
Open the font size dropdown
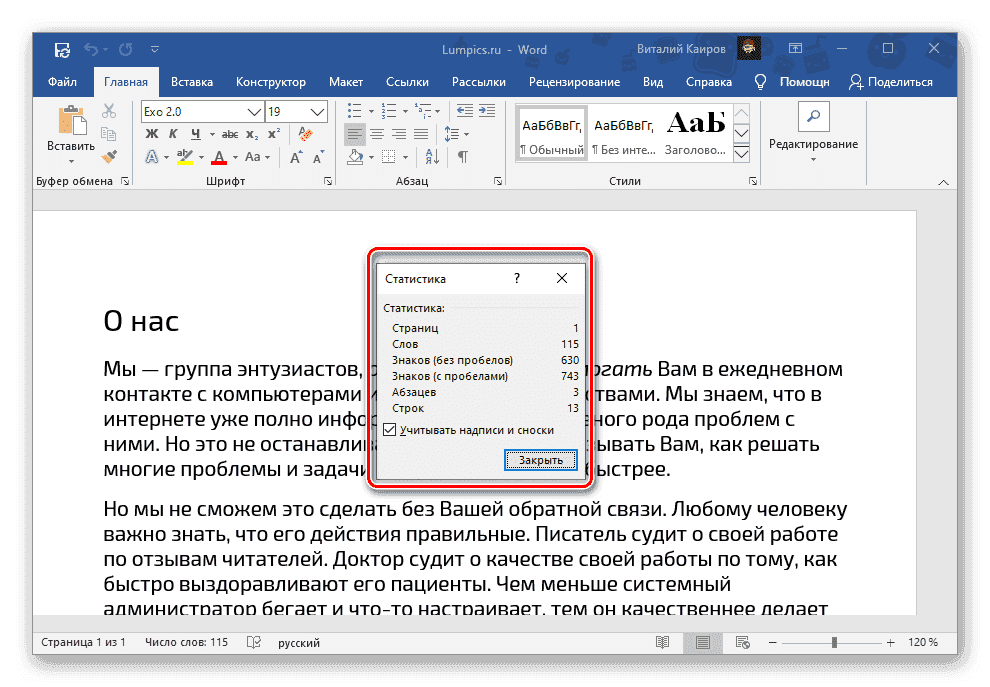click(297, 111)
